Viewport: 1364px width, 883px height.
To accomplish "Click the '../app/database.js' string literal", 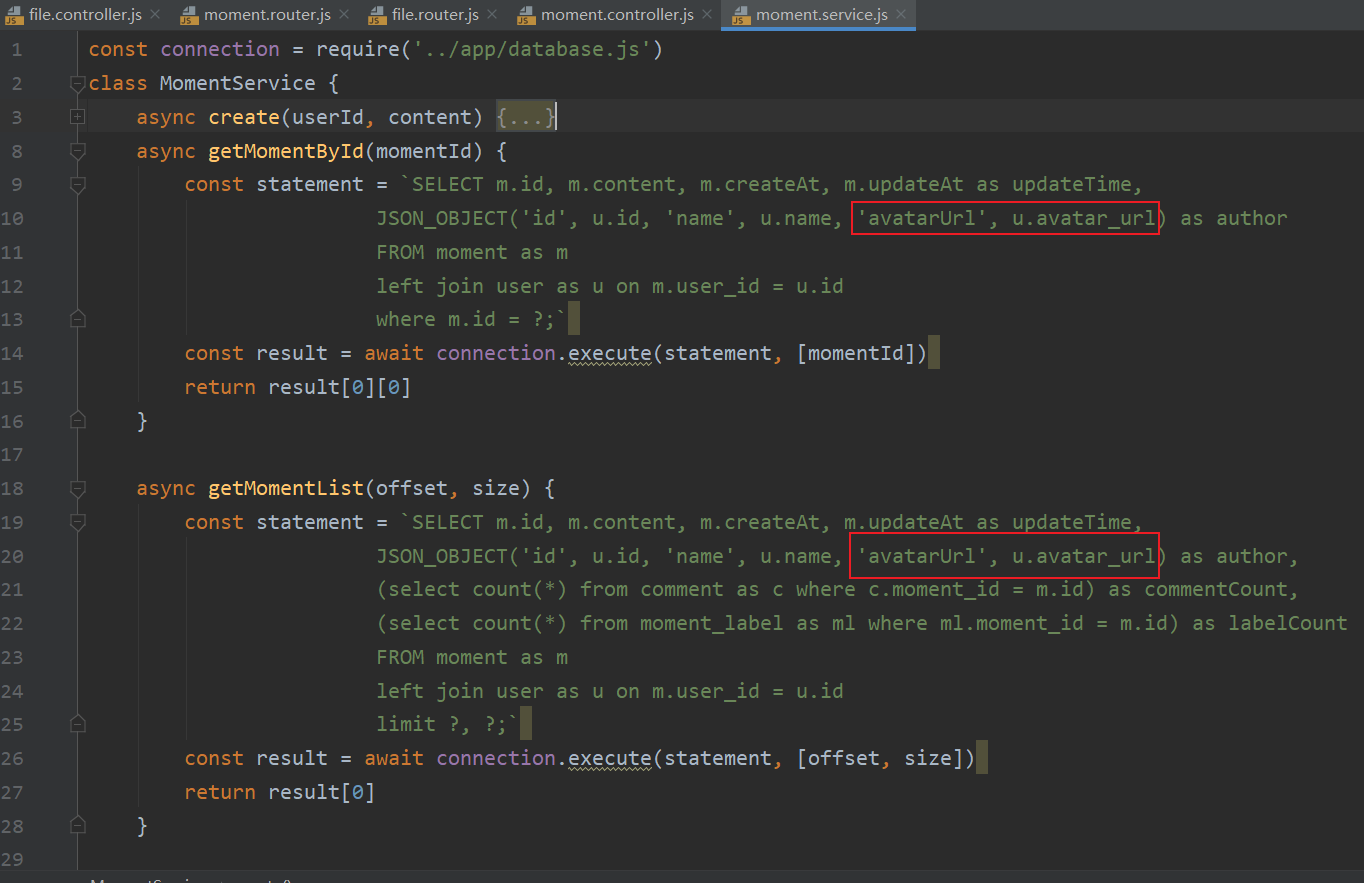I will (x=531, y=50).
